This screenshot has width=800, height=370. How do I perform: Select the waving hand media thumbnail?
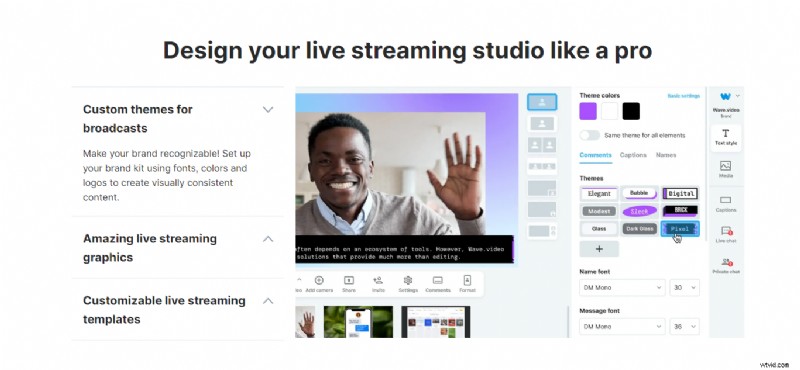(305, 322)
